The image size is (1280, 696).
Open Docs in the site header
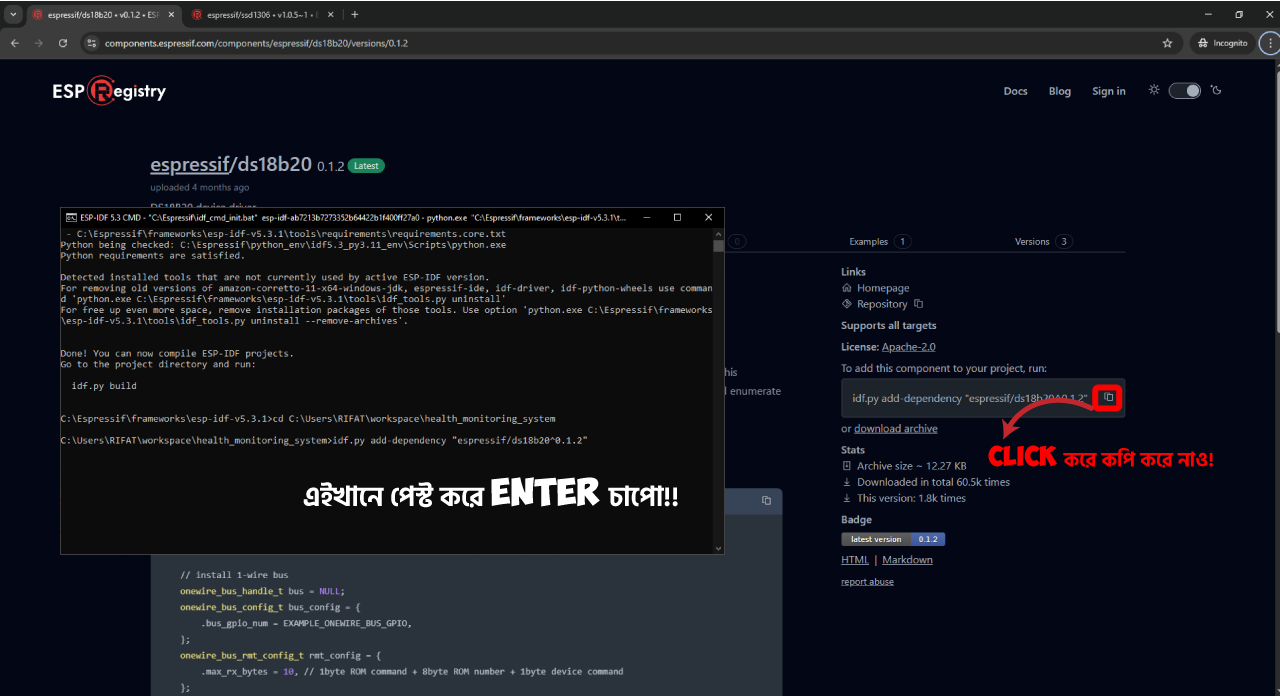(1015, 91)
